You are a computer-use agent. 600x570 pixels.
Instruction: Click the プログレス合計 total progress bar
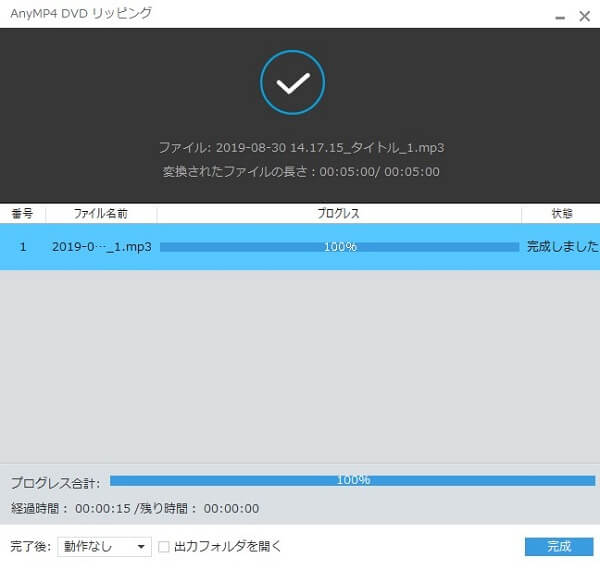click(352, 480)
